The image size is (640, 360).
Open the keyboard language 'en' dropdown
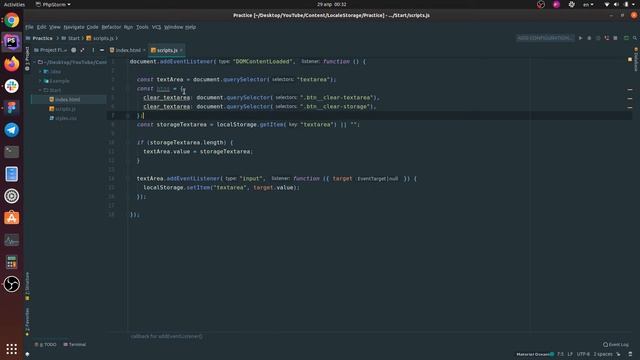588,4
